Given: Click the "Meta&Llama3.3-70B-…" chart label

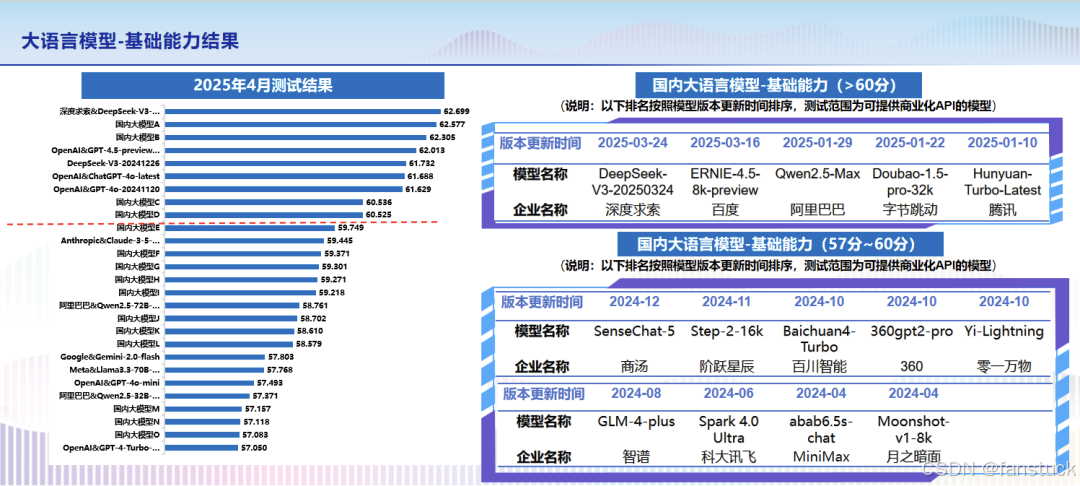Looking at the screenshot, I should coord(114,370).
